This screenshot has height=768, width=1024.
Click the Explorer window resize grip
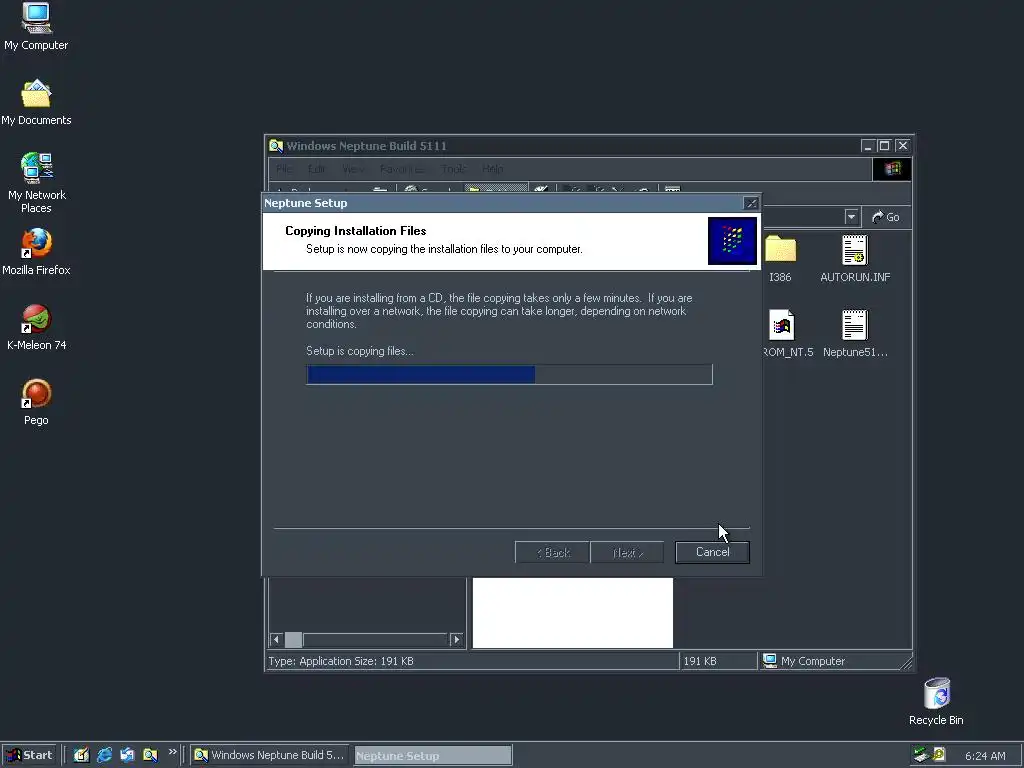pos(906,663)
